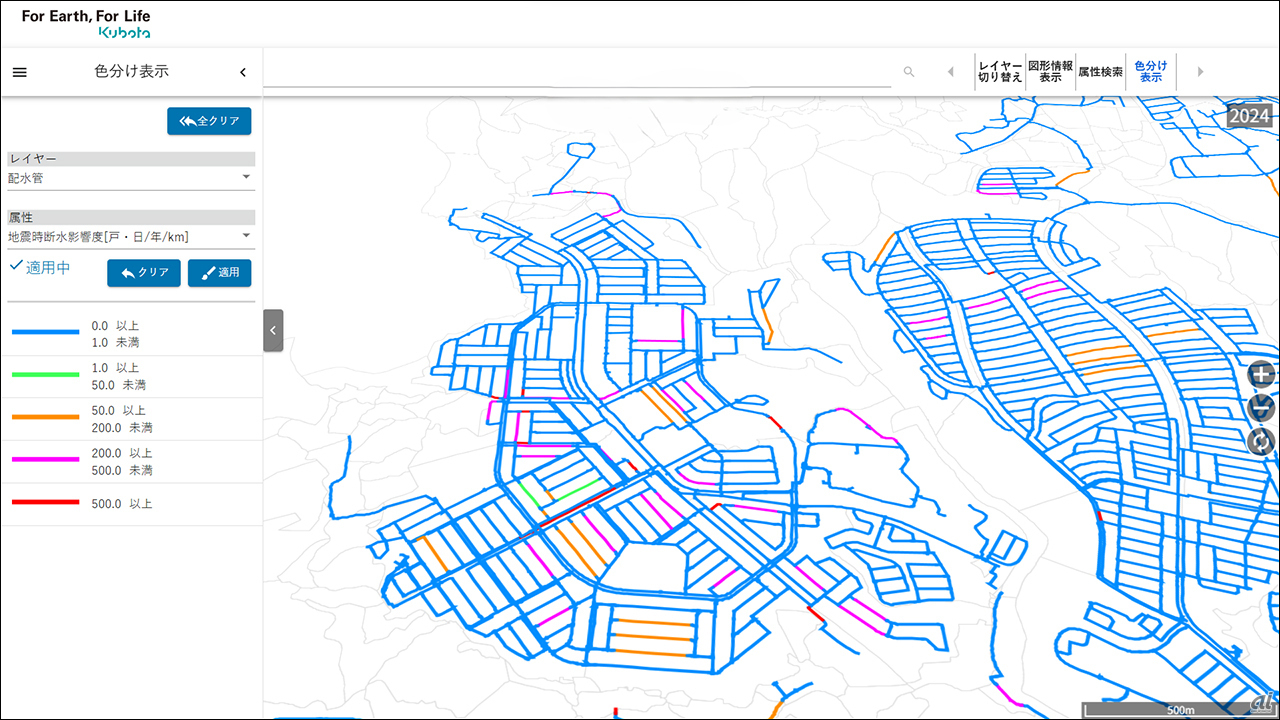Open the 図形情報表示 tab
The height and width of the screenshot is (720, 1280).
(1050, 72)
